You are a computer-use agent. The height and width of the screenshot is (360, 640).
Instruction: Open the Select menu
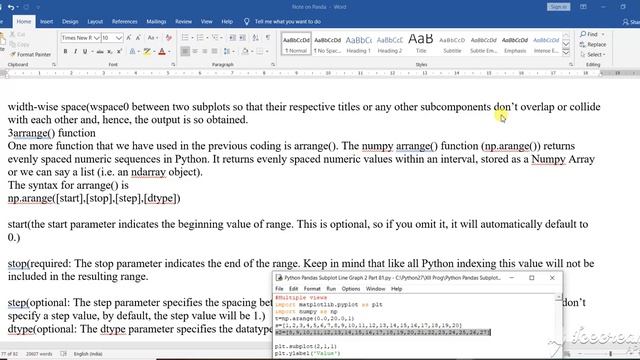coord(592,54)
